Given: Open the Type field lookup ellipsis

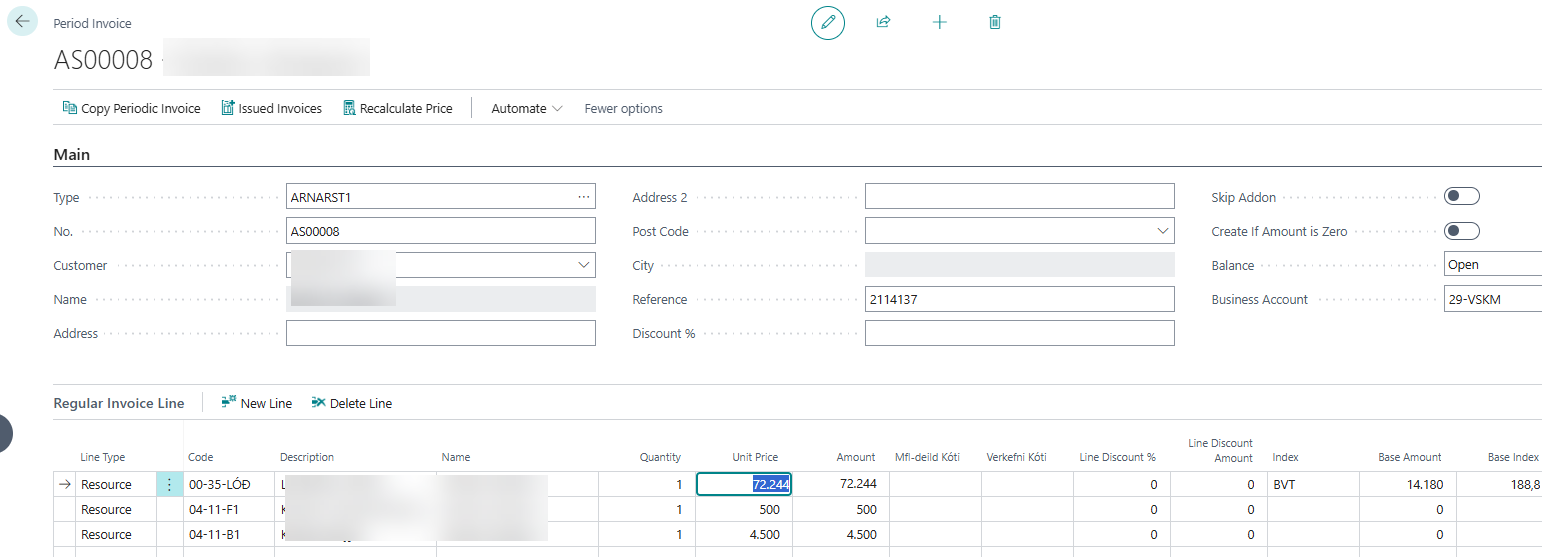Looking at the screenshot, I should 584,197.
